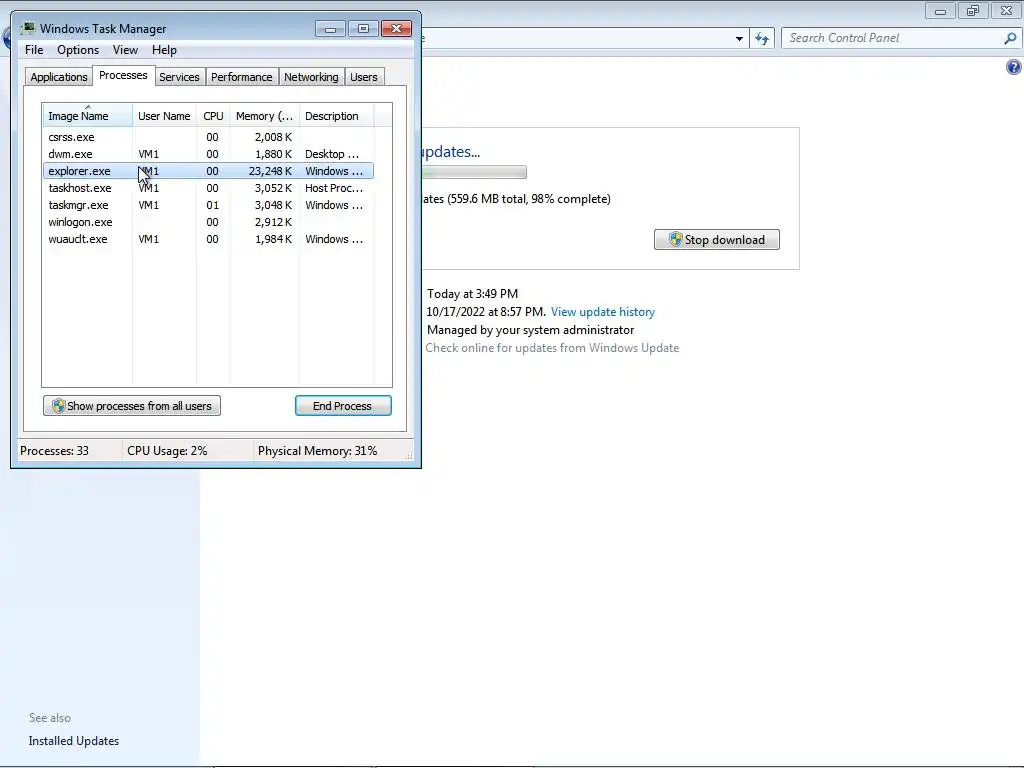
Task: Click the 23,248 K memory value
Action: click(270, 171)
